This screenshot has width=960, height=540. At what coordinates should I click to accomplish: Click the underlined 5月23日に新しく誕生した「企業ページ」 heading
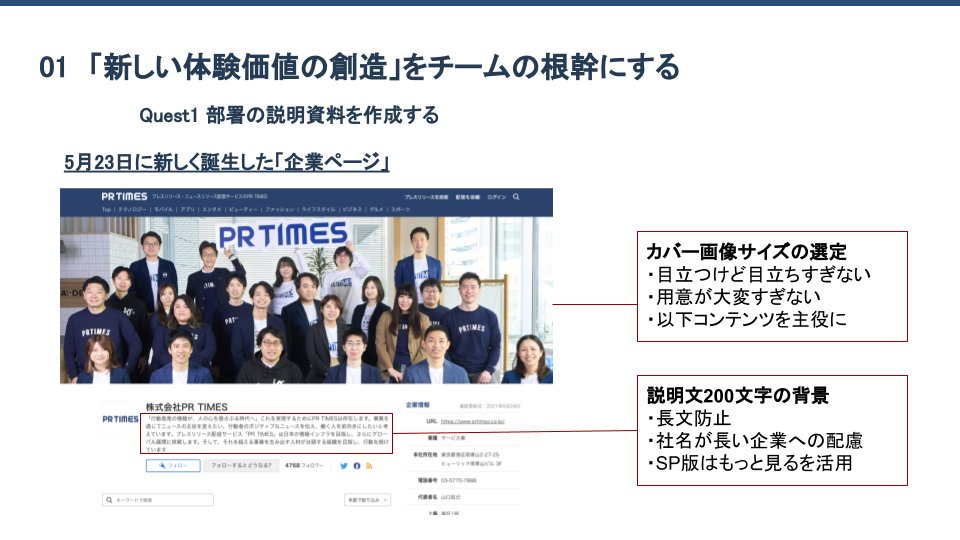(227, 162)
